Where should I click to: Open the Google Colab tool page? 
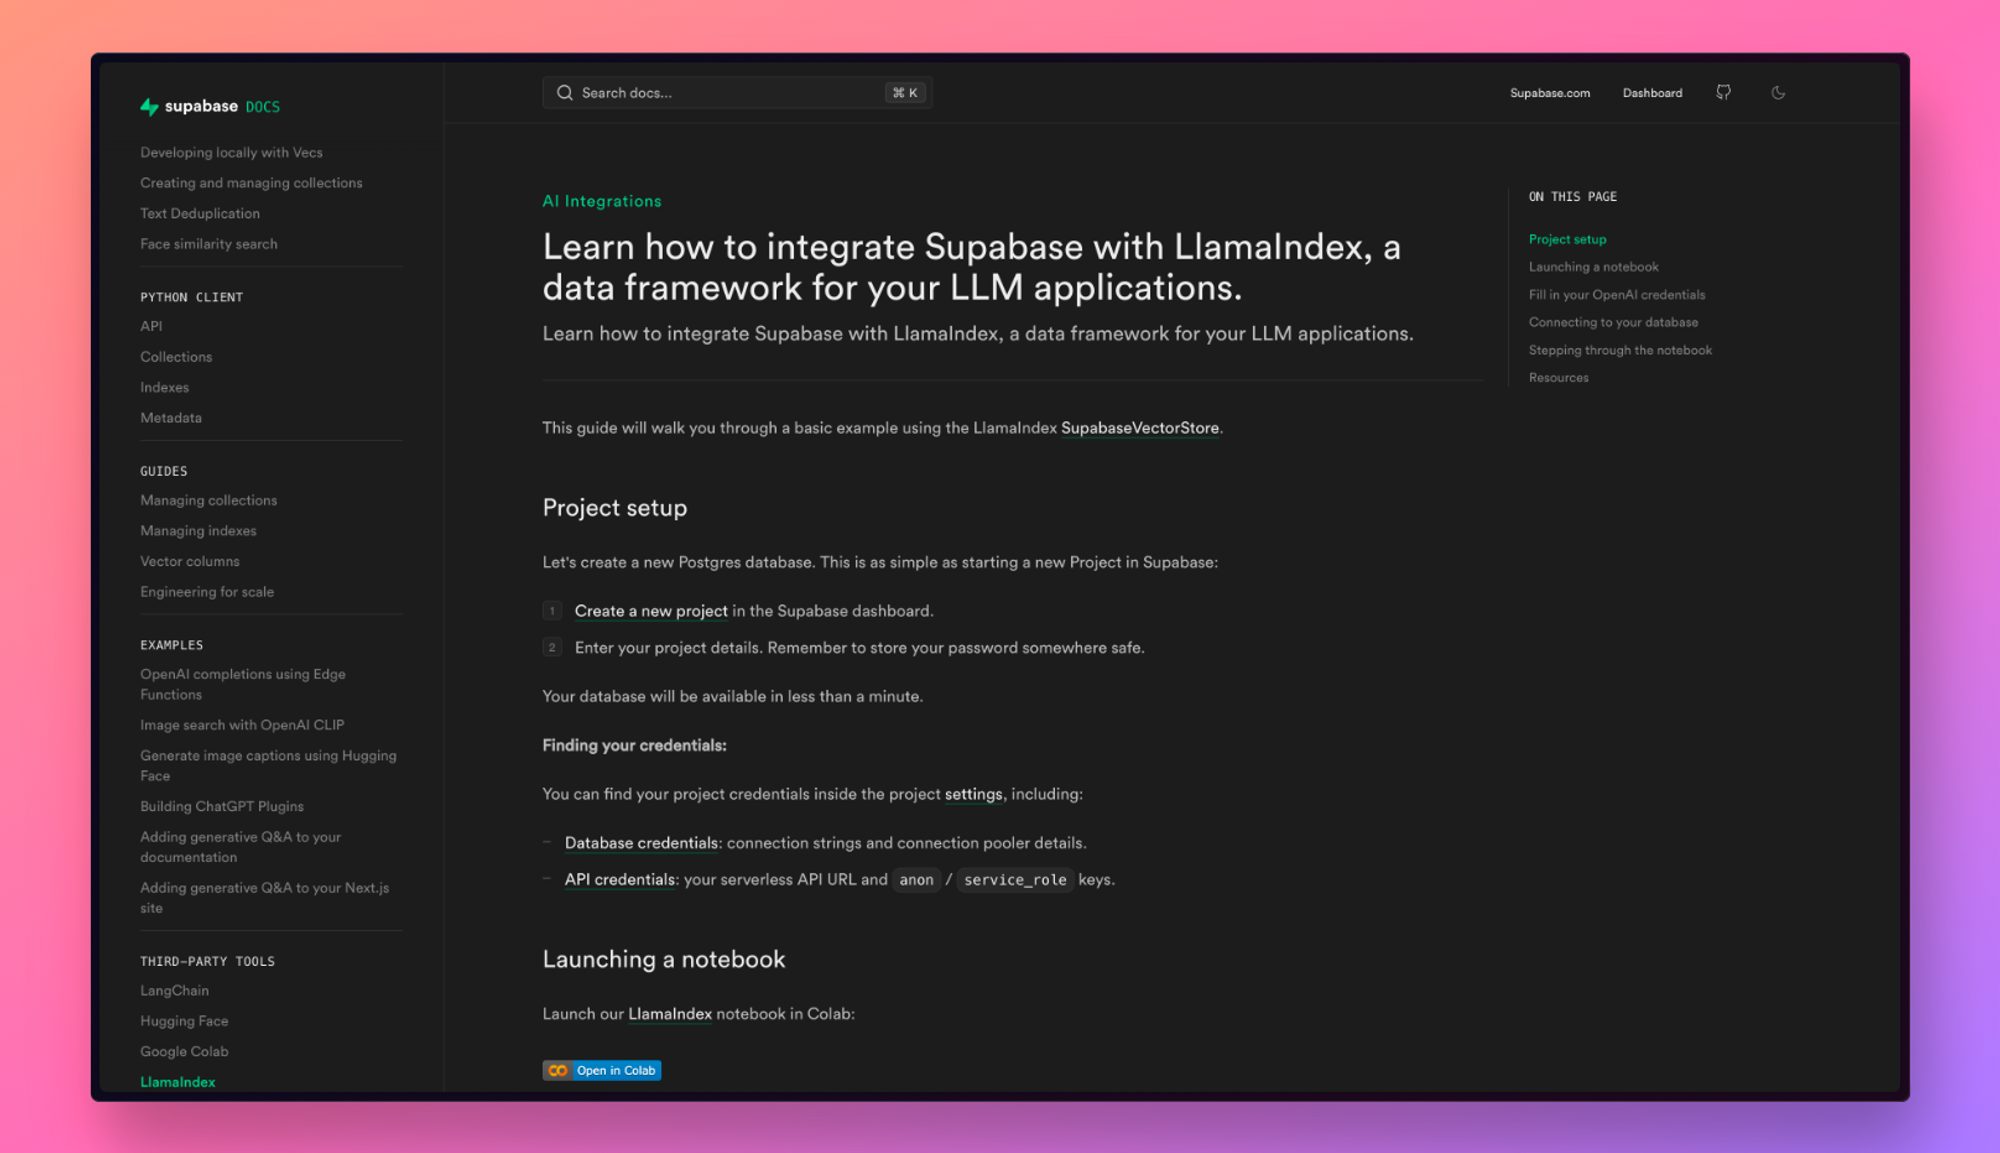coord(184,1052)
